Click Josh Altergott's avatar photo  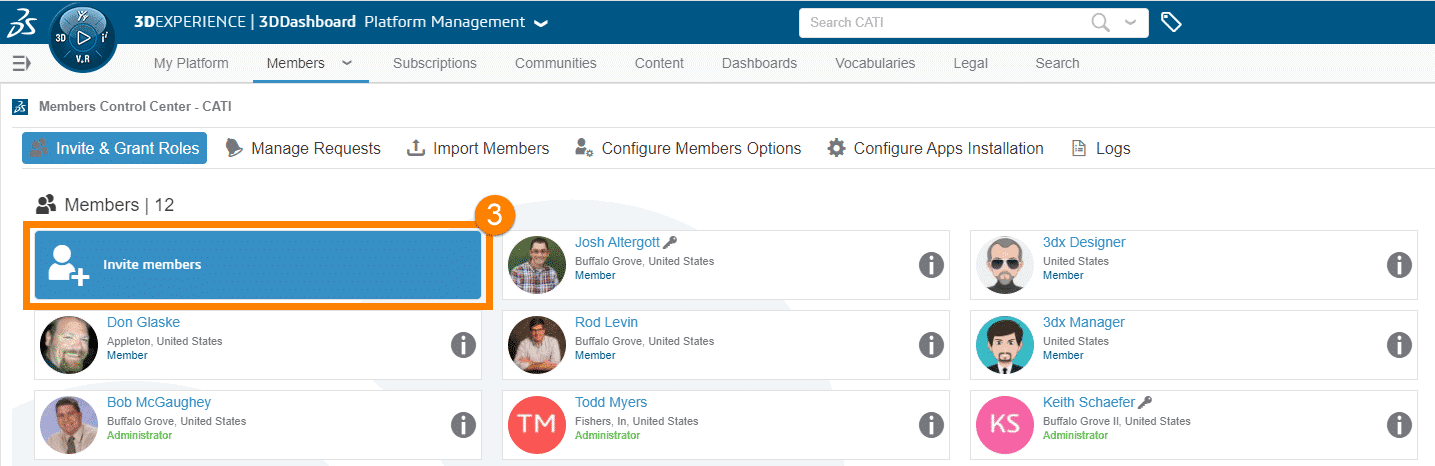click(537, 265)
